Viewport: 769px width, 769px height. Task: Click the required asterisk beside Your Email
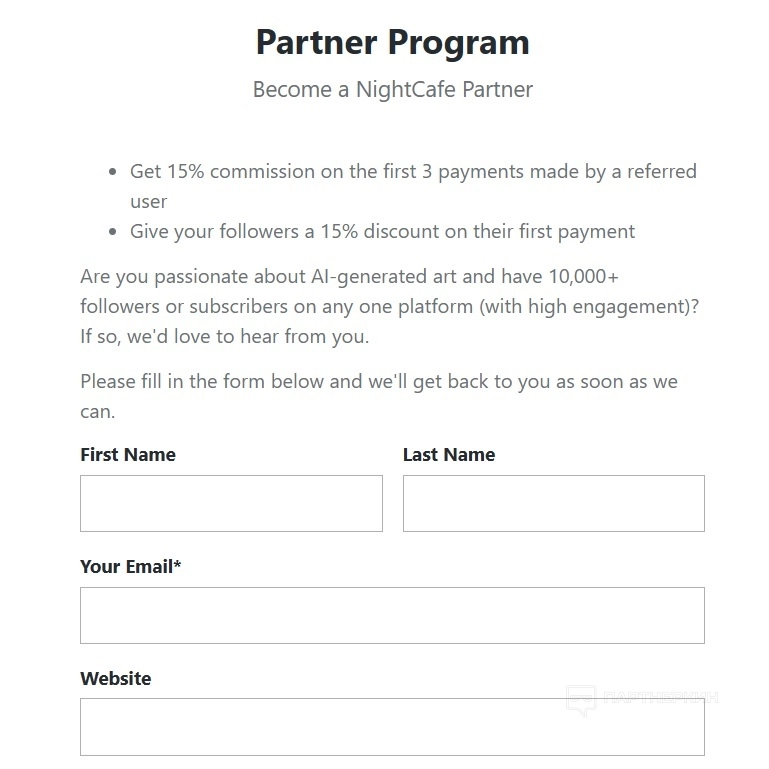point(178,565)
